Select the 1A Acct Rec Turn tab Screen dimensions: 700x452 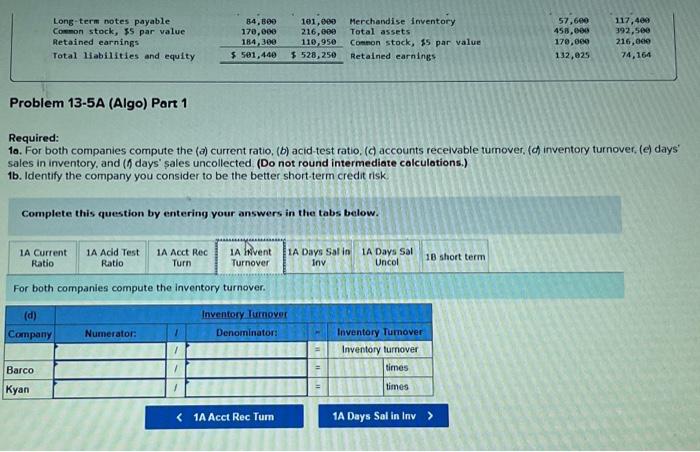[x=182, y=258]
